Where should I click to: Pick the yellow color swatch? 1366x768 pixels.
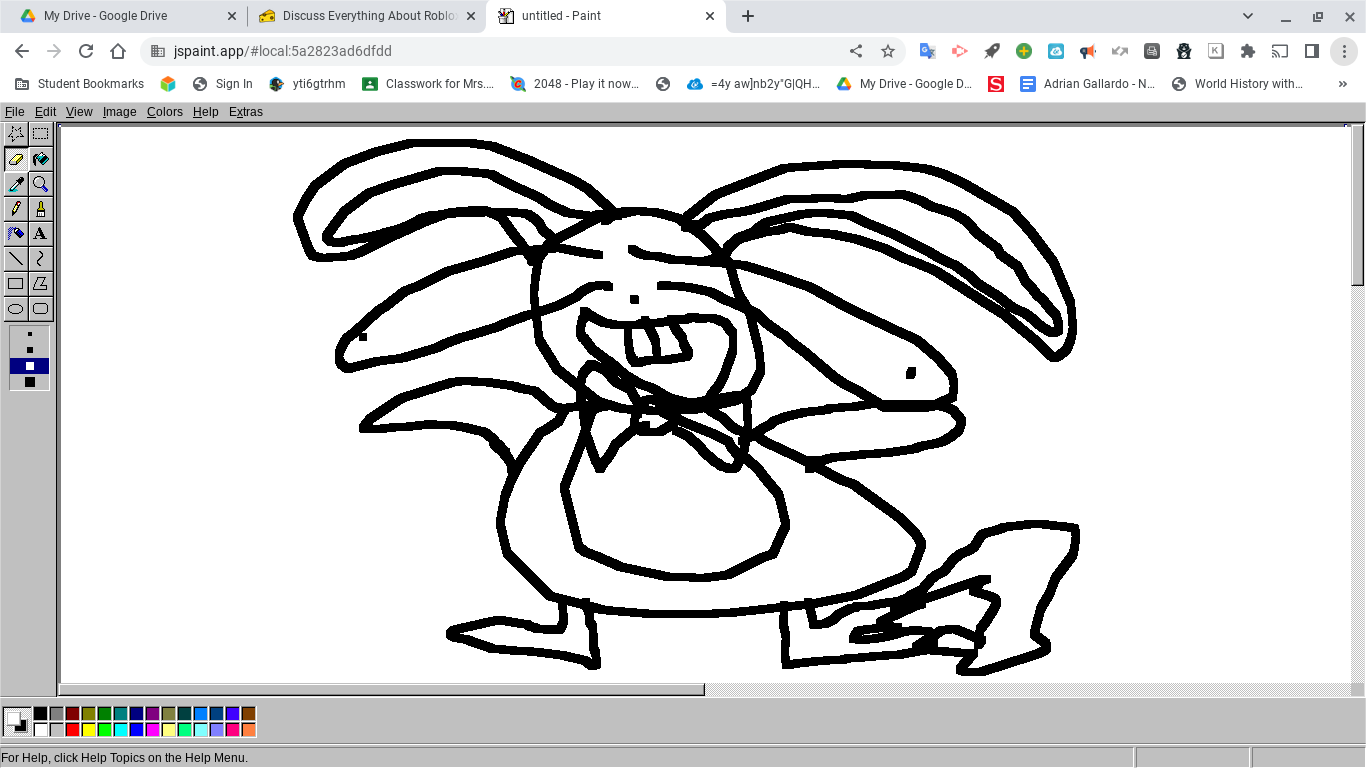click(x=89, y=730)
